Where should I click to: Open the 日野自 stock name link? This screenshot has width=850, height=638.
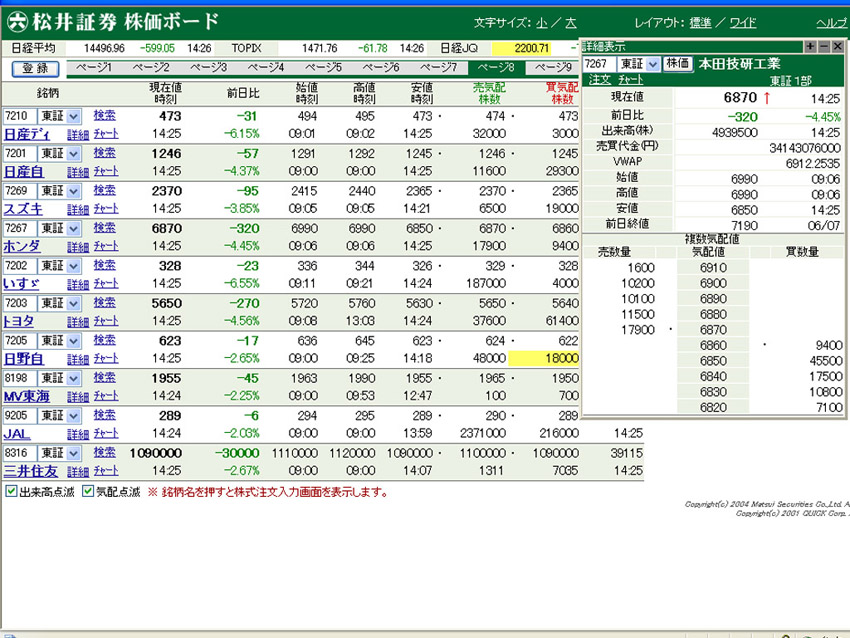click(x=24, y=358)
